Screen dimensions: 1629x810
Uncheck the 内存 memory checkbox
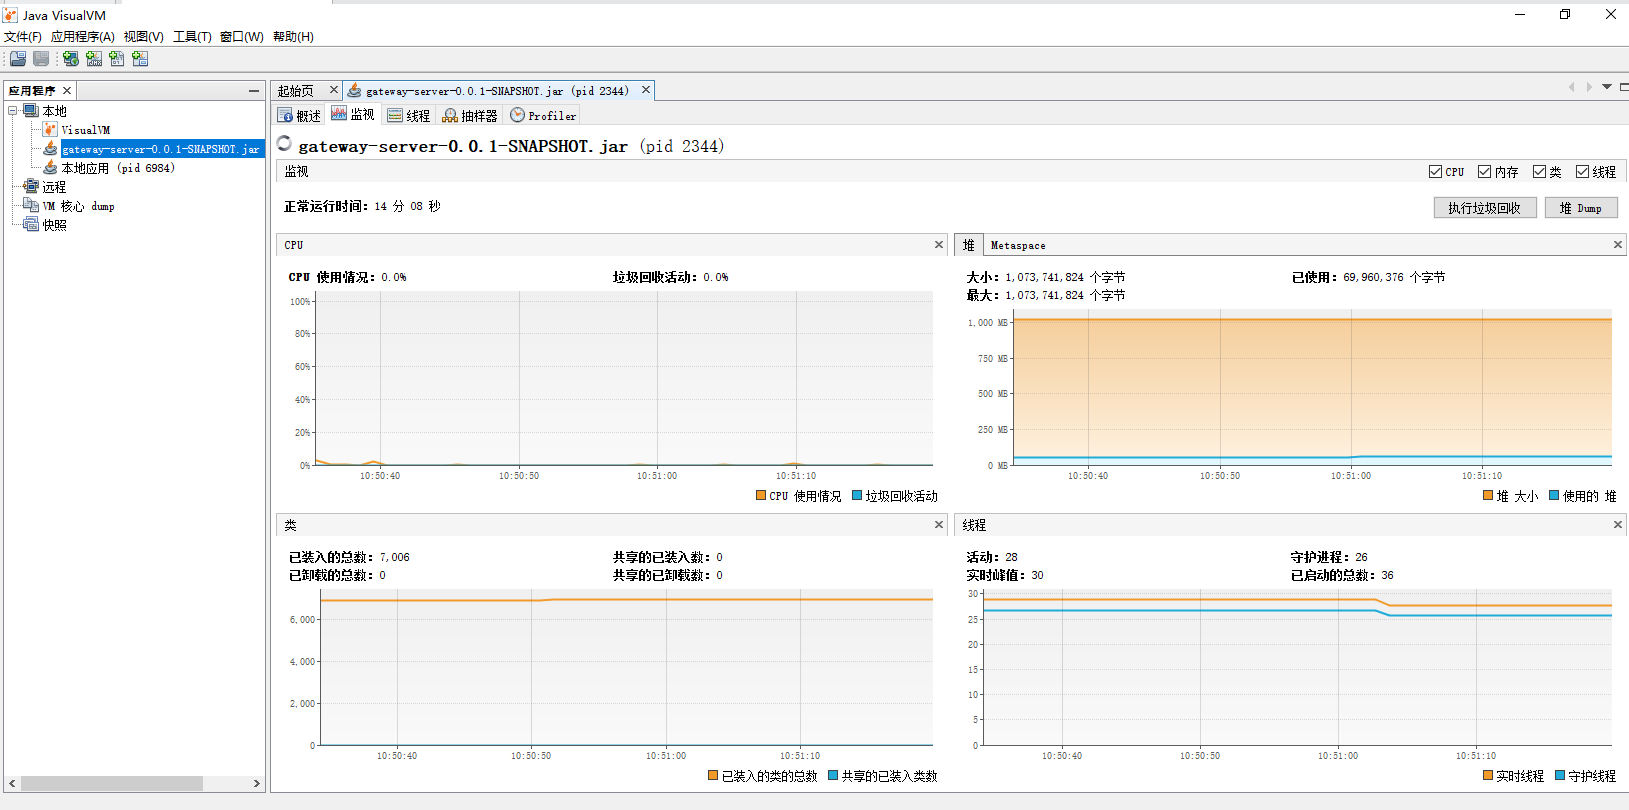(1485, 172)
